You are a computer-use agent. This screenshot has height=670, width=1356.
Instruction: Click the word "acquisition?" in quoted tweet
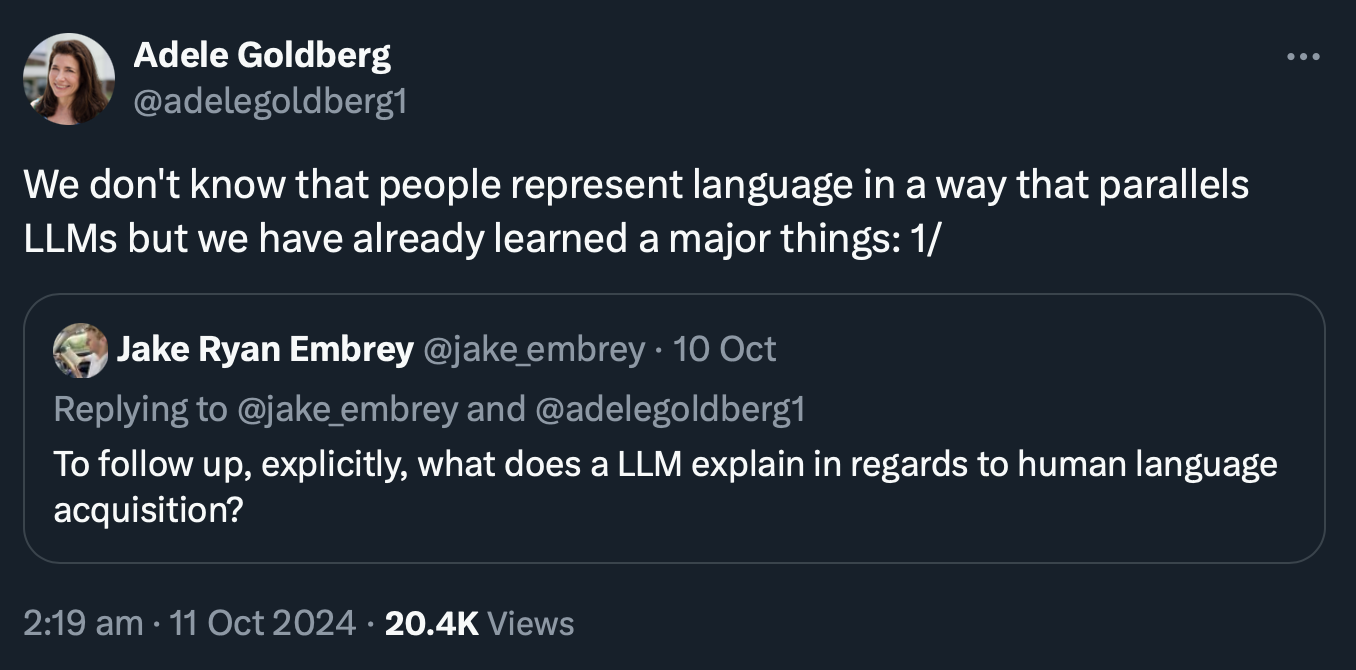coord(148,510)
